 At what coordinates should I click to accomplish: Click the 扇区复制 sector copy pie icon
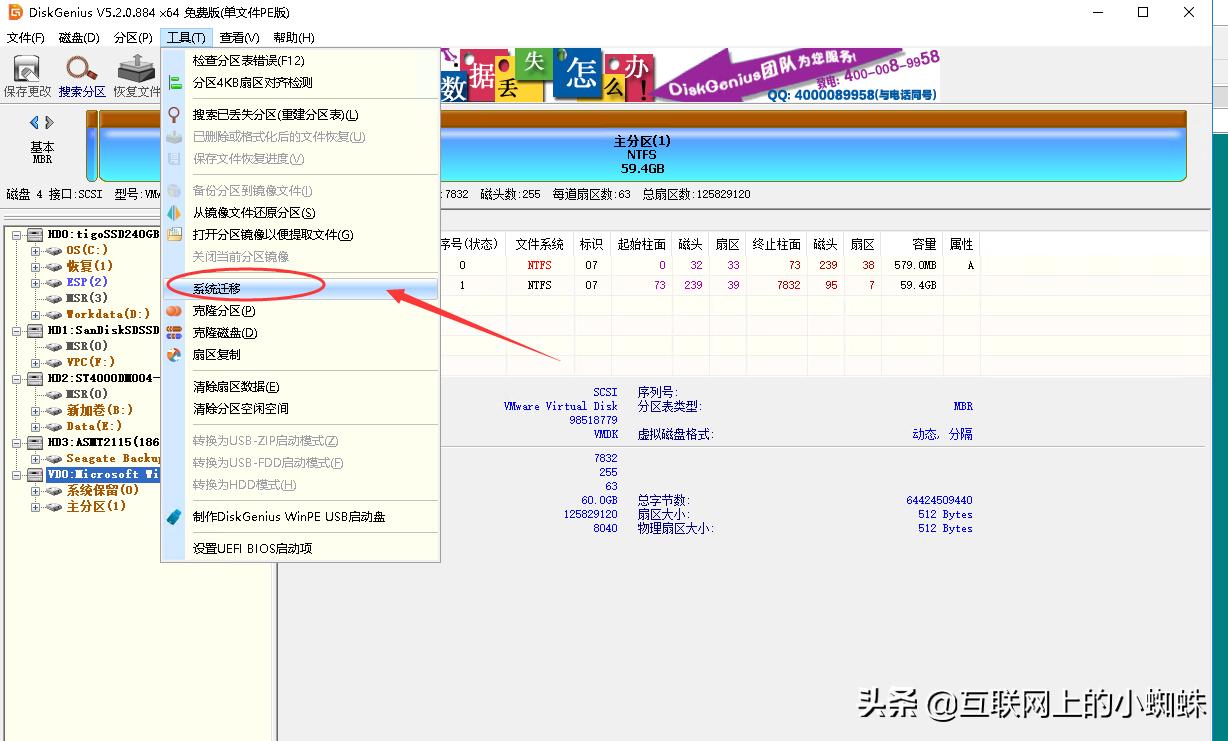click(172, 355)
